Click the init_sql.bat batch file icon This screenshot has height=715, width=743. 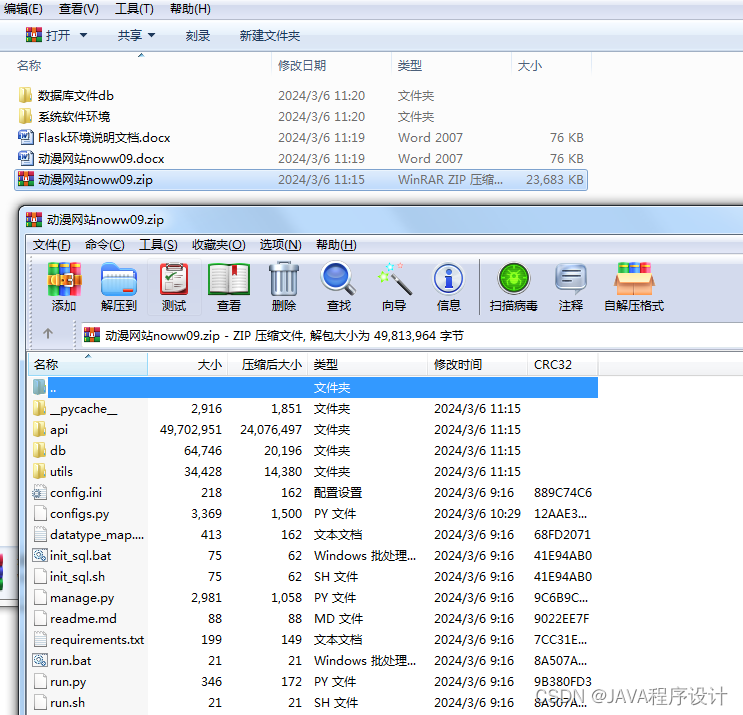[40, 555]
